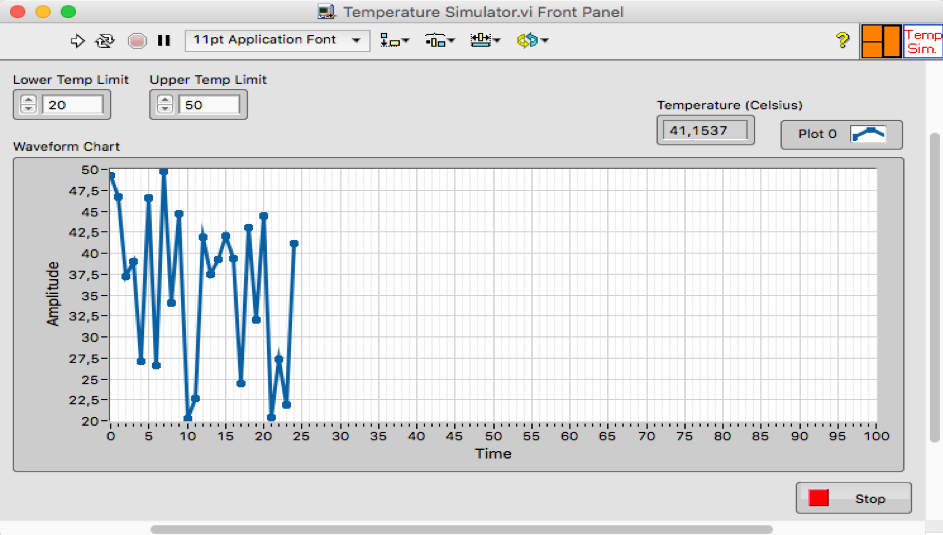Click the 0 value on Time axis

coord(111,436)
